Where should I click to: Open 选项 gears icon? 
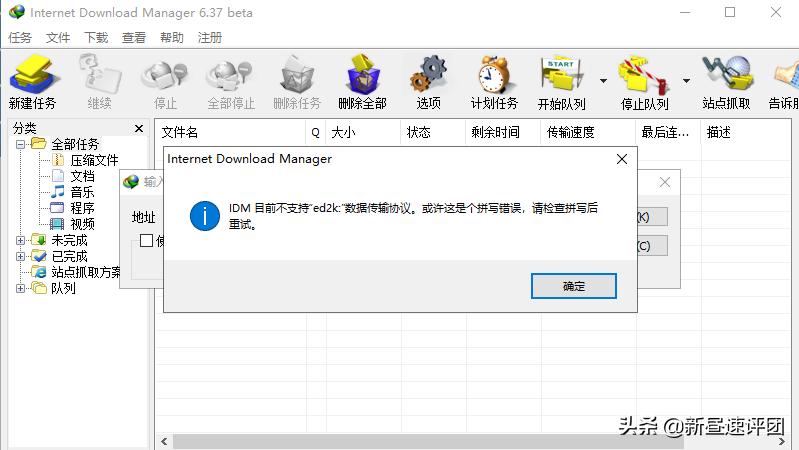coord(429,74)
